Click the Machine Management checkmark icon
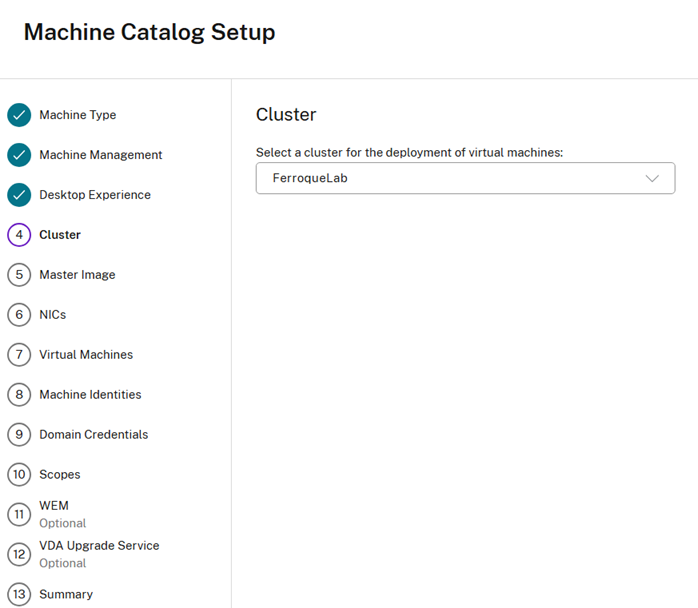 click(x=19, y=155)
